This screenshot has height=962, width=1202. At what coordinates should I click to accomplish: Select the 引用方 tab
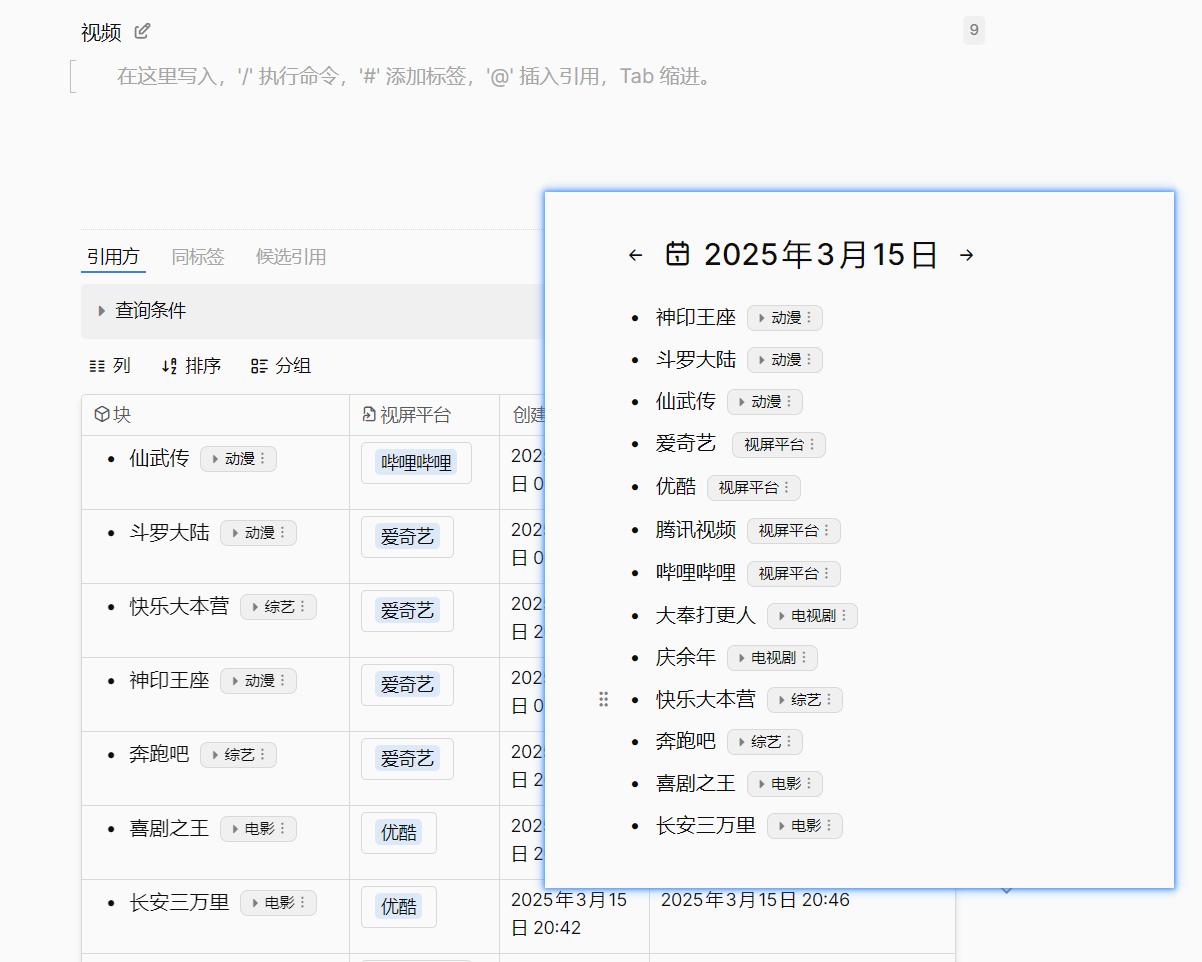[x=113, y=257]
